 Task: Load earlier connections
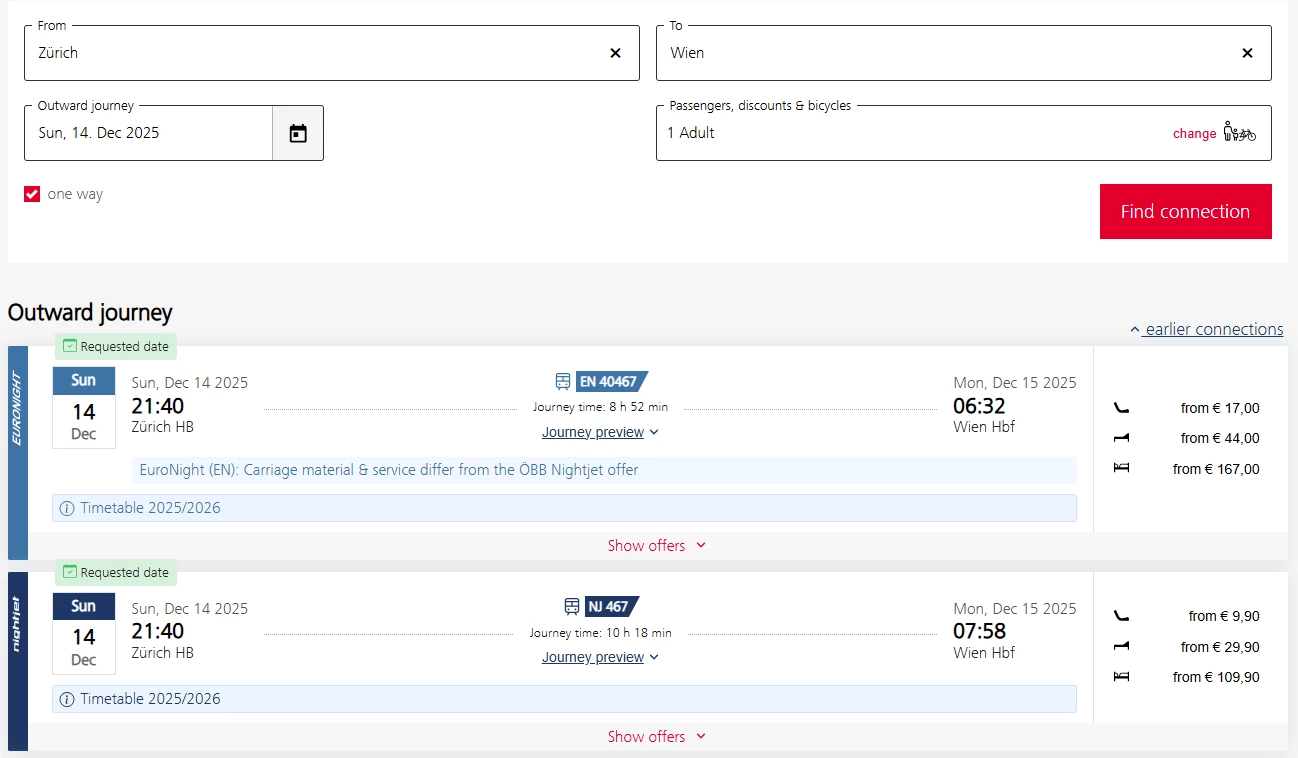[x=1207, y=329]
